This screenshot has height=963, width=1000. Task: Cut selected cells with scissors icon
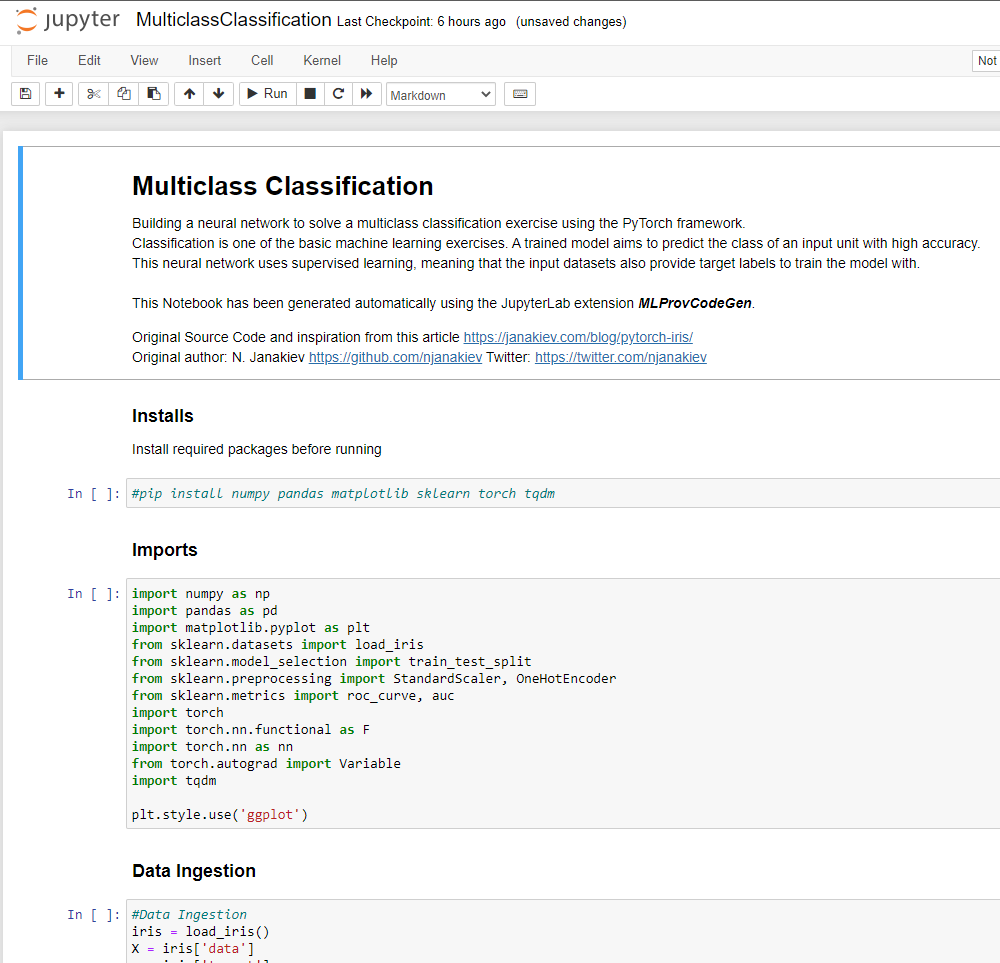point(94,94)
